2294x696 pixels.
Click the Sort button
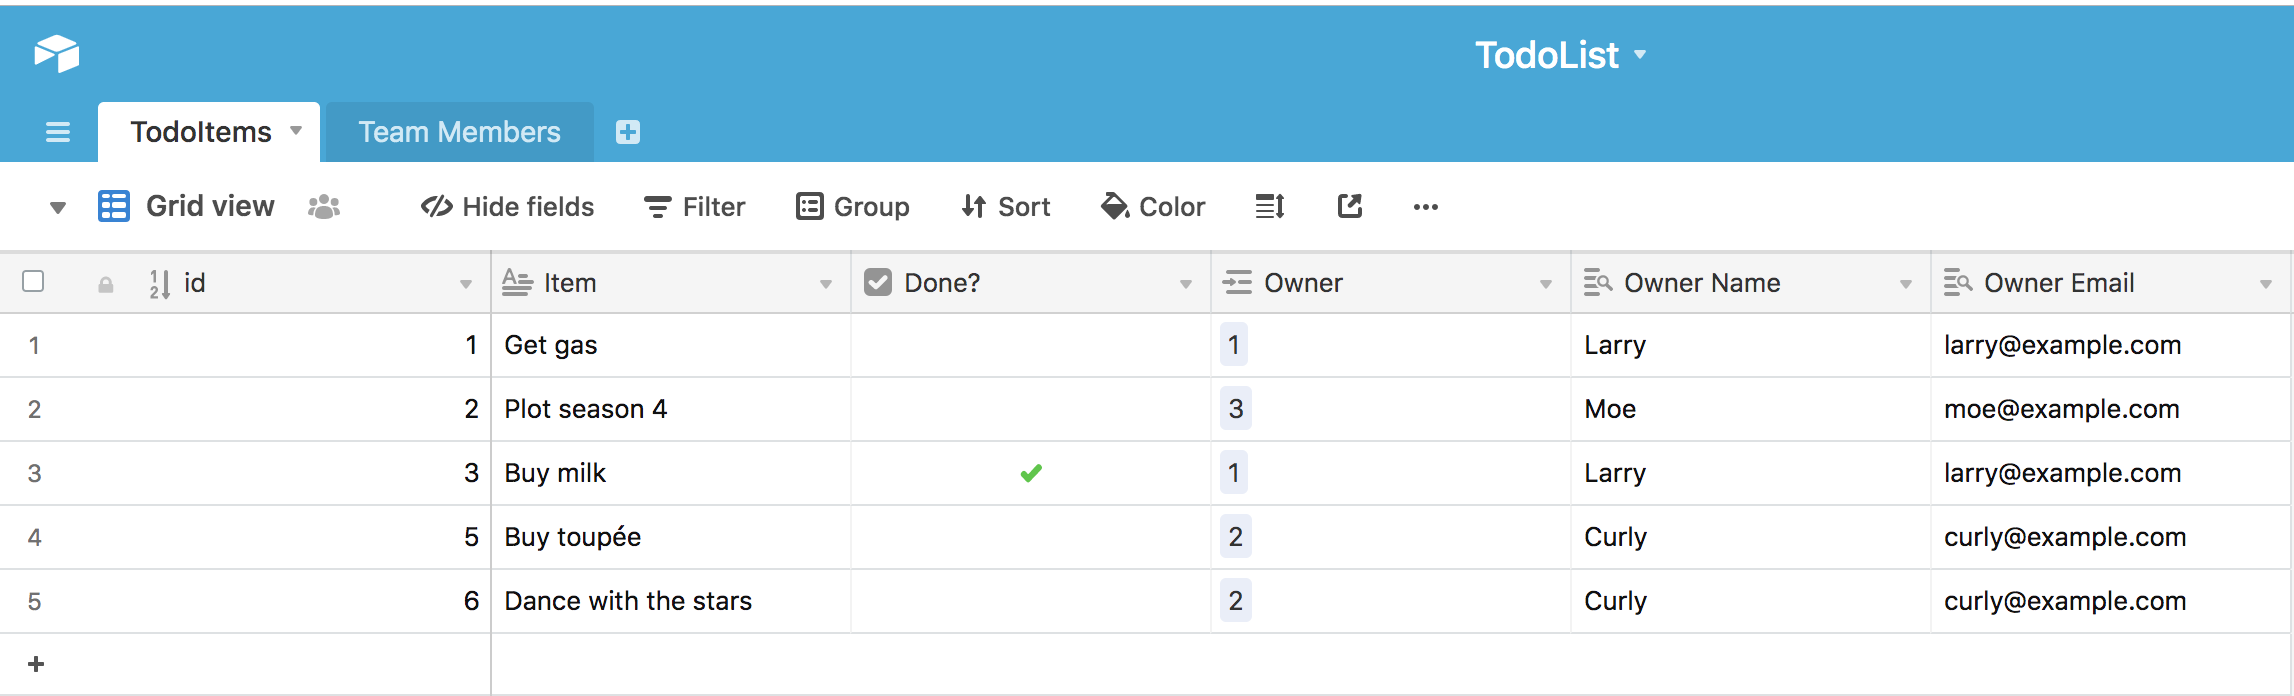(x=1006, y=207)
